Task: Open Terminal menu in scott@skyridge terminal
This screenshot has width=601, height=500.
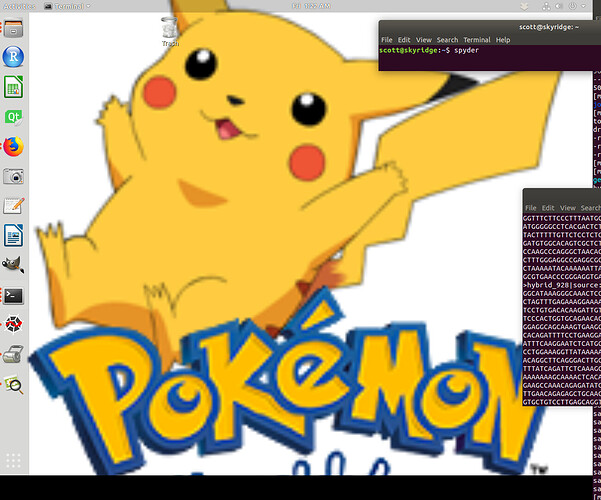Action: [x=477, y=40]
